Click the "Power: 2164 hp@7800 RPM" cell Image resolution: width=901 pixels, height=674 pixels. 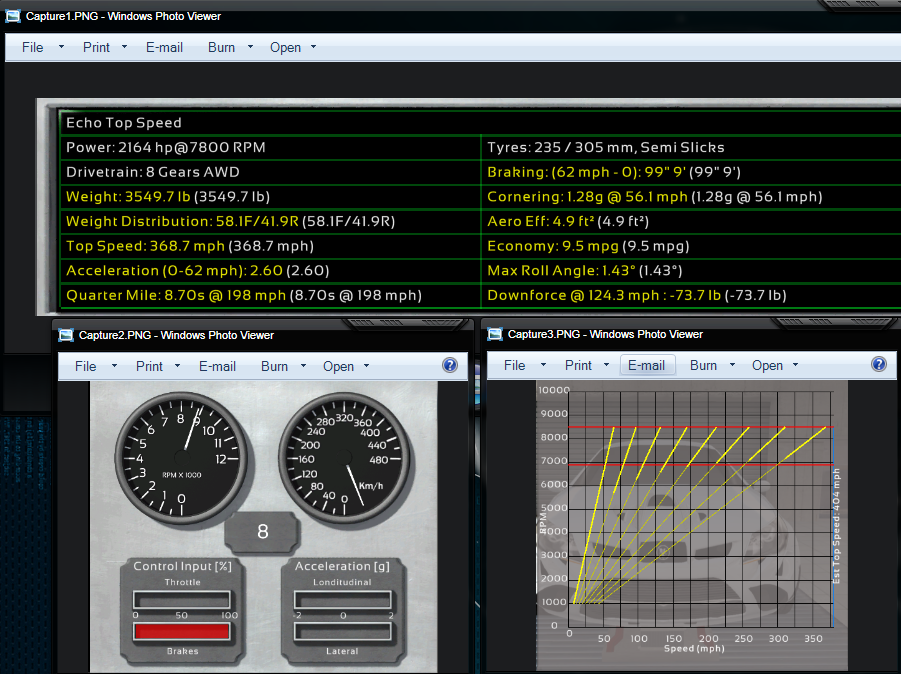270,147
